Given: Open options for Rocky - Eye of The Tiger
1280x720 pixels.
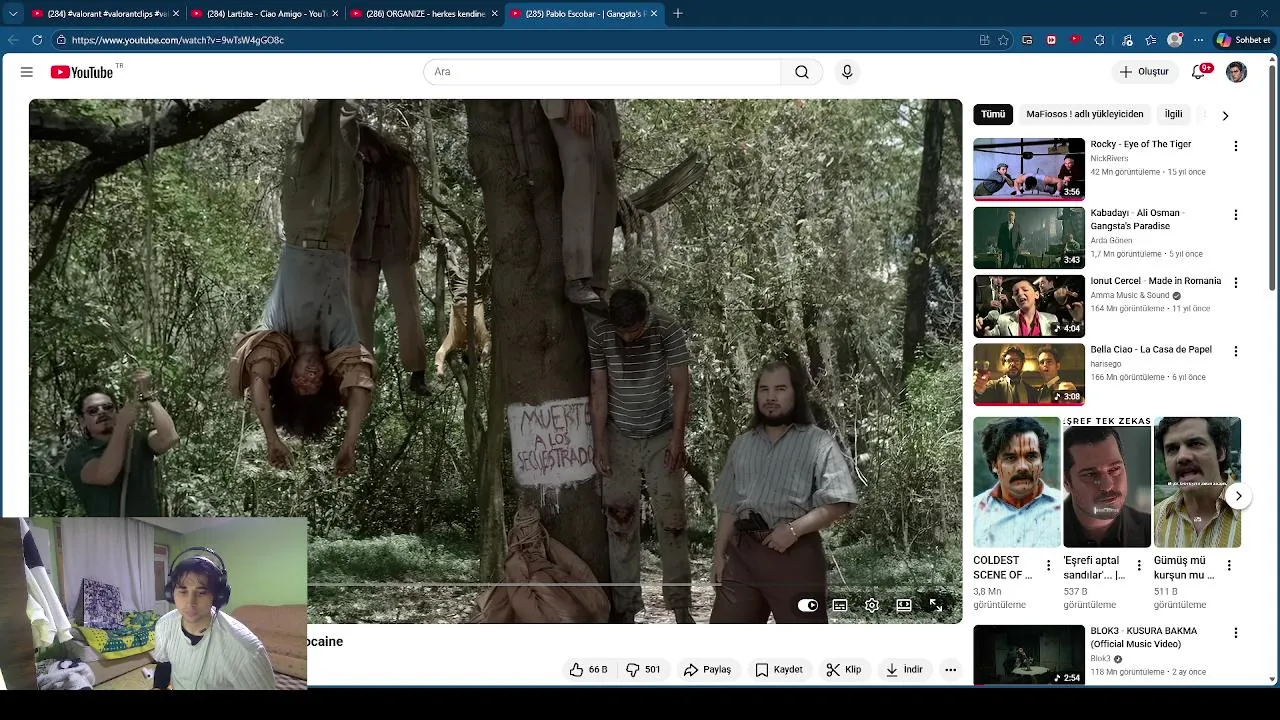Looking at the screenshot, I should (1236, 146).
